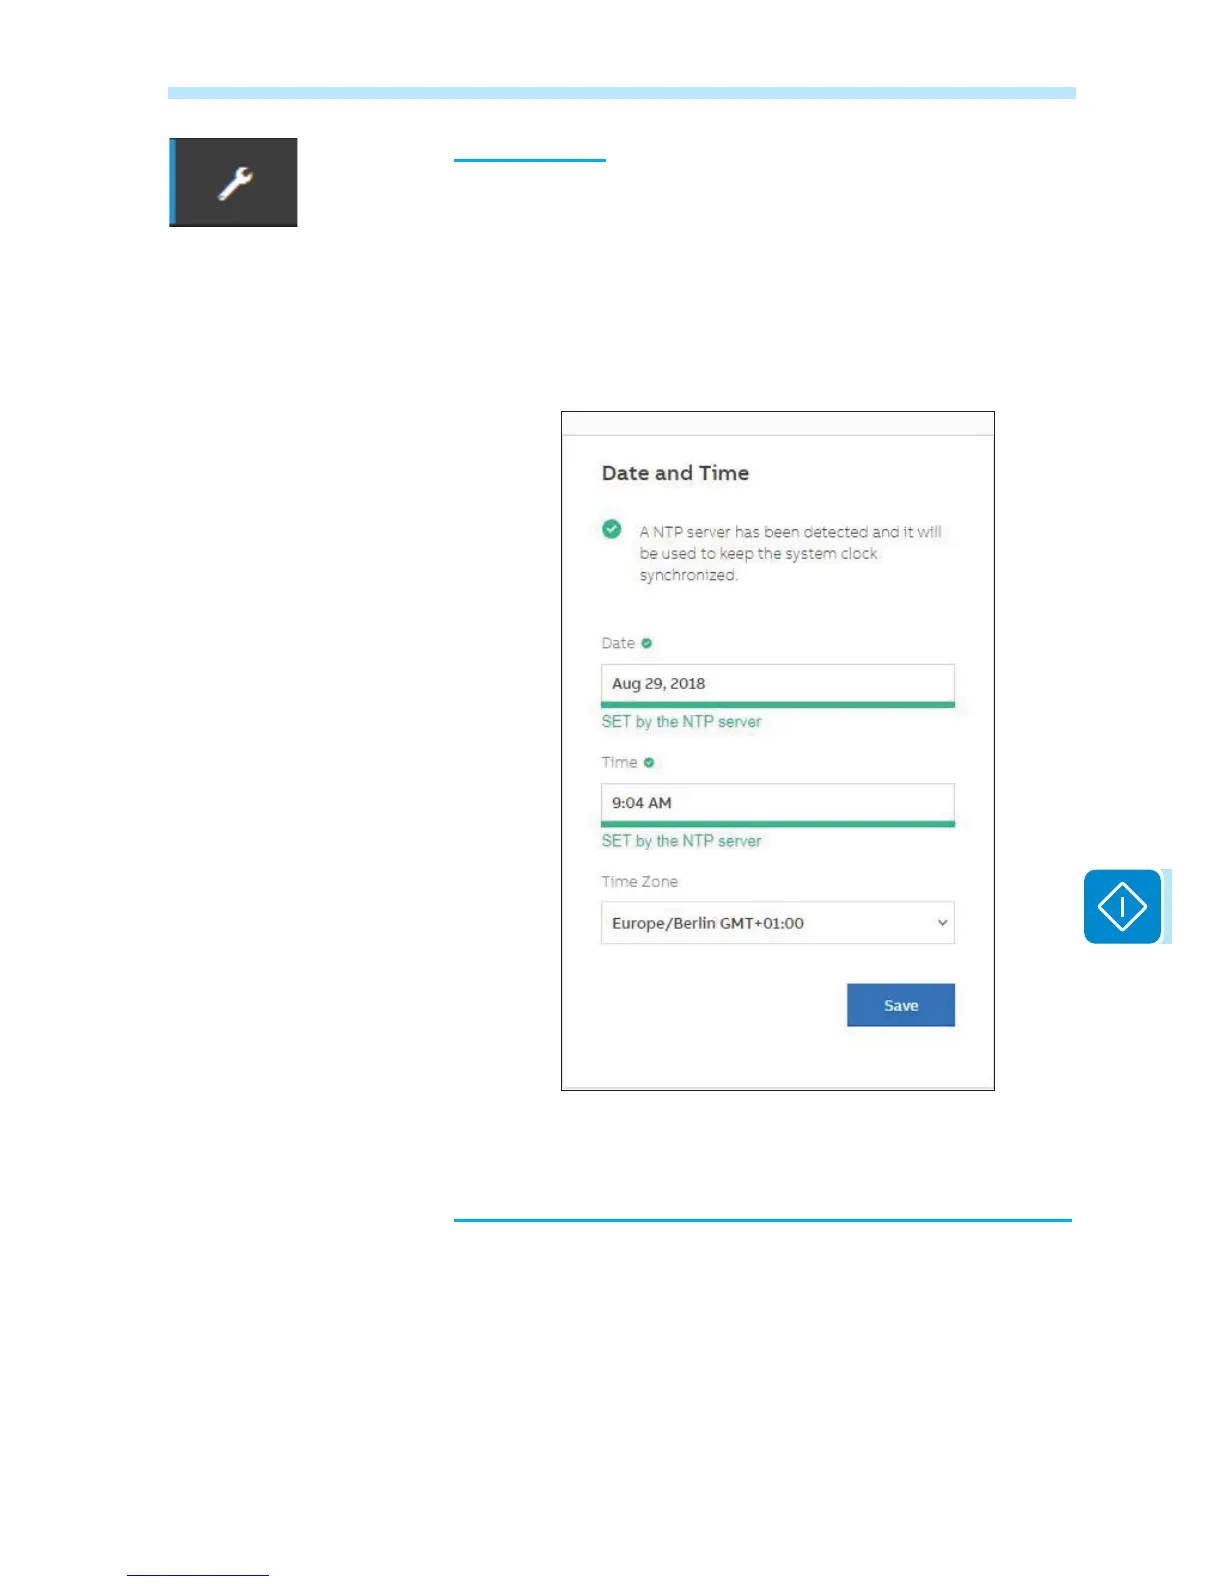Click the Date and Time heading
Image resolution: width=1224 pixels, height=1584 pixels.
675,473
